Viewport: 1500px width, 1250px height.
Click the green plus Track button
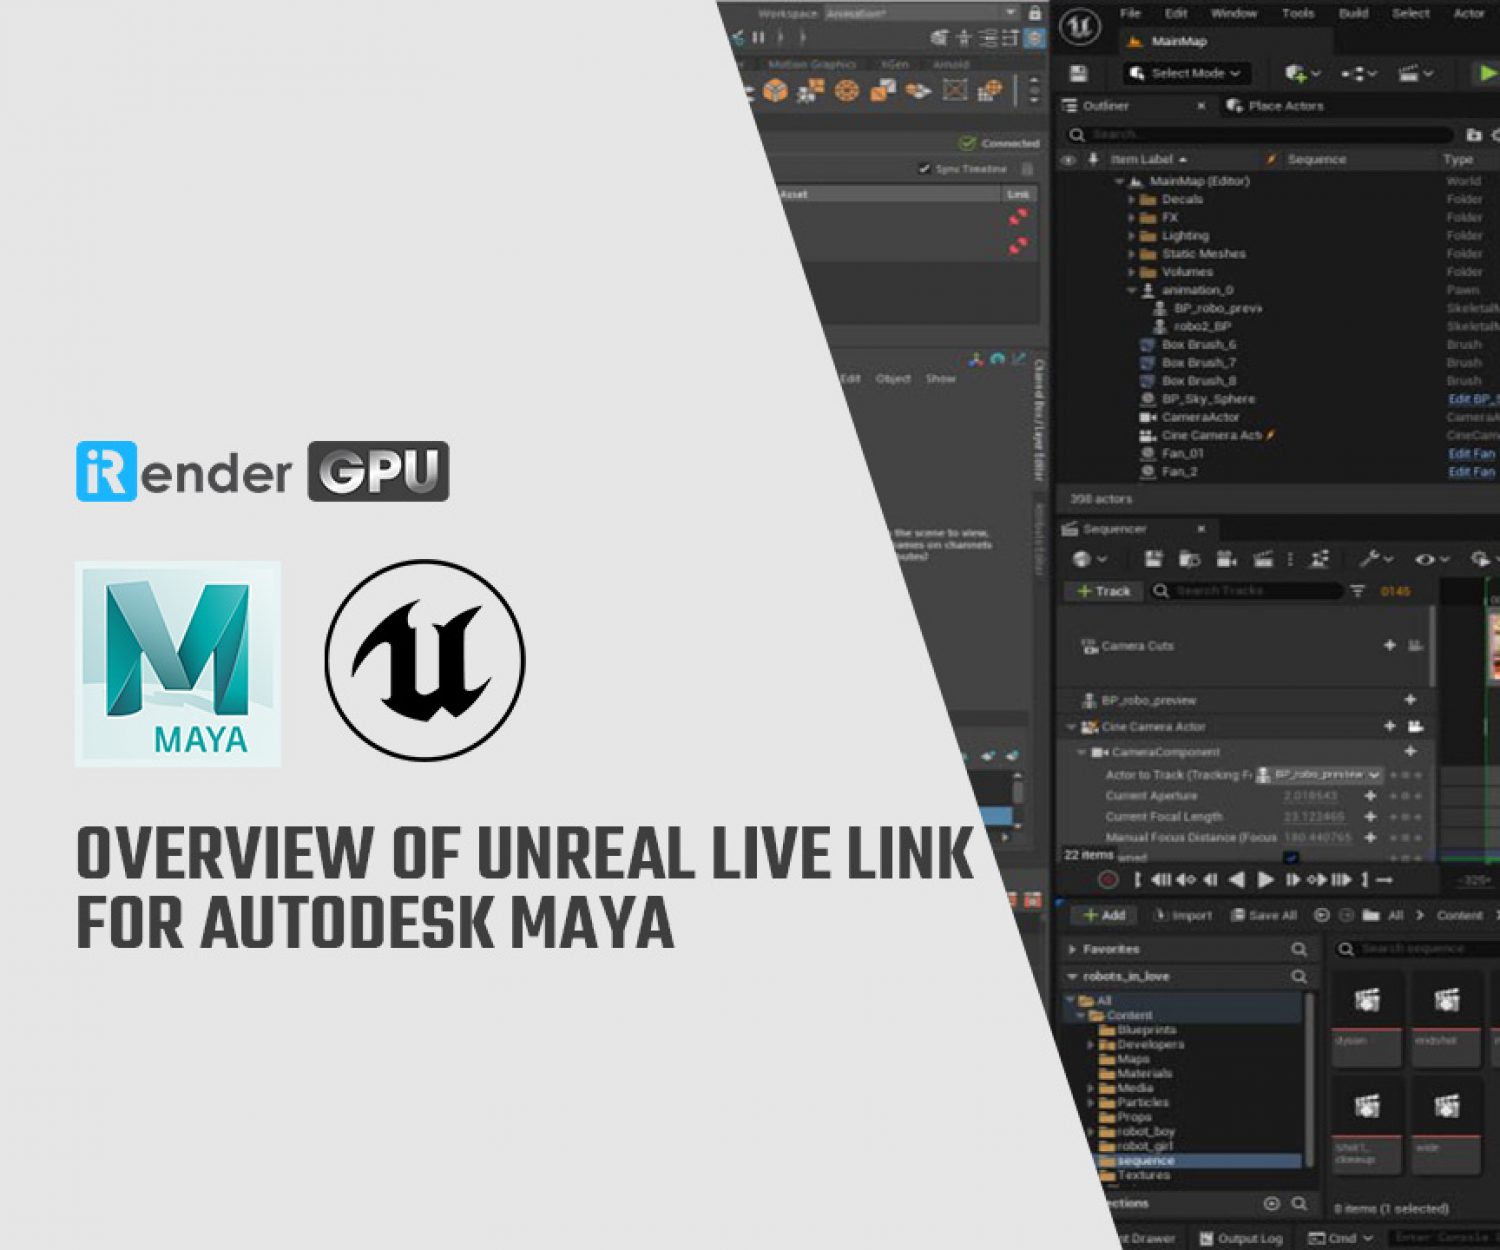coord(1103,591)
